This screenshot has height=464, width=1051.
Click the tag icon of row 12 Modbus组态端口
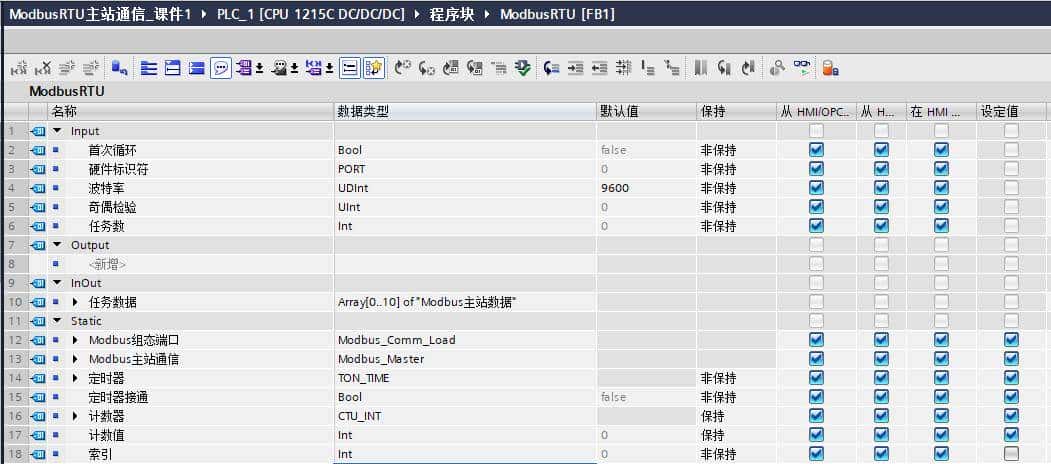(x=38, y=340)
